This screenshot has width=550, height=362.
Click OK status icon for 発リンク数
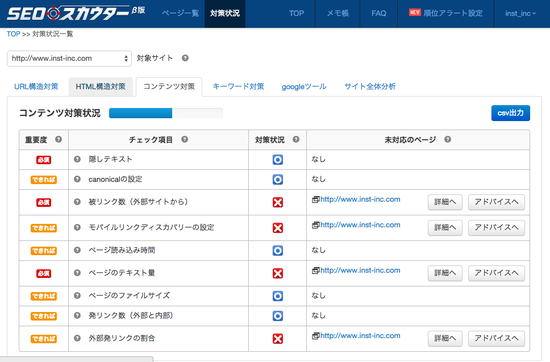click(x=277, y=316)
